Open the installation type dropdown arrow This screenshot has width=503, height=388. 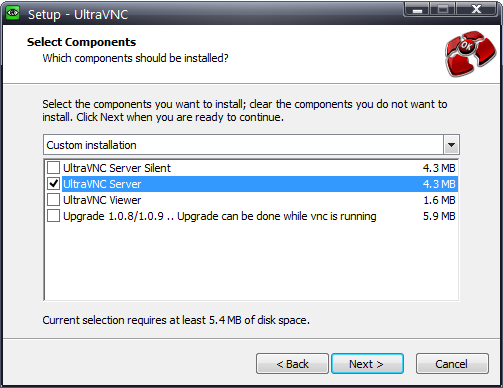click(451, 145)
